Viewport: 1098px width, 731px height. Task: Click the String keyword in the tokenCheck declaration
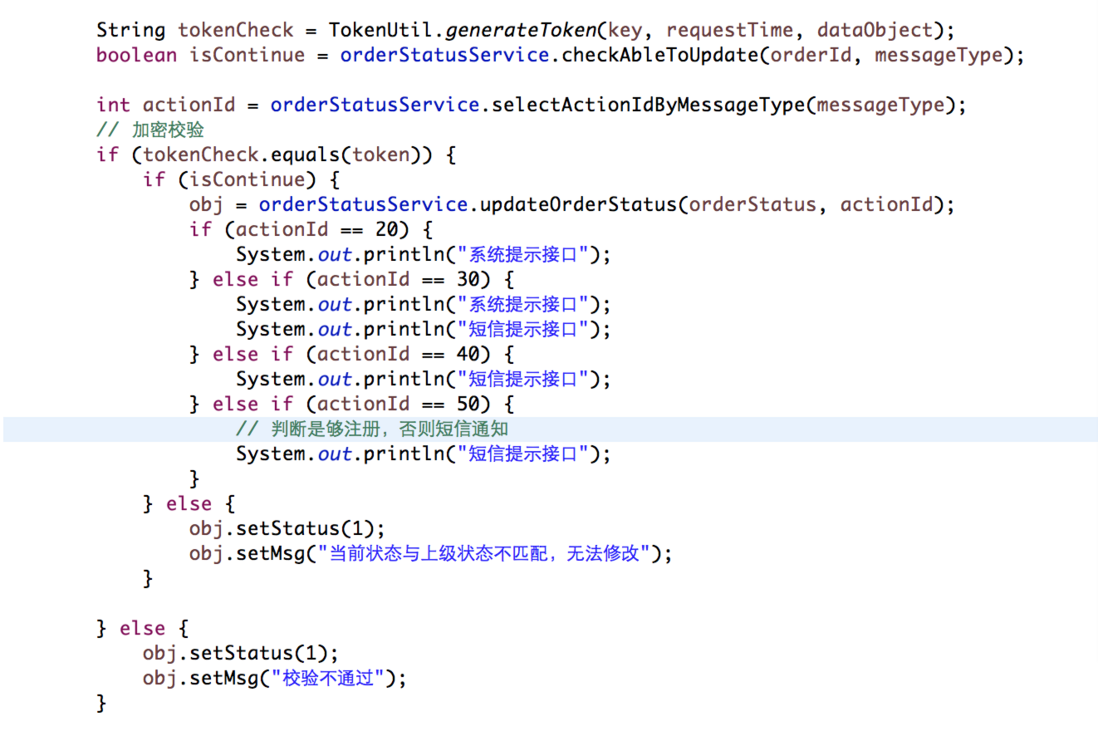point(130,30)
